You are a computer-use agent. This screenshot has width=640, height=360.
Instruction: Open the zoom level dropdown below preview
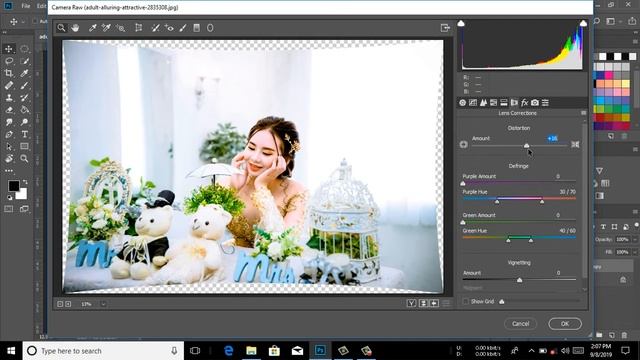pos(103,304)
